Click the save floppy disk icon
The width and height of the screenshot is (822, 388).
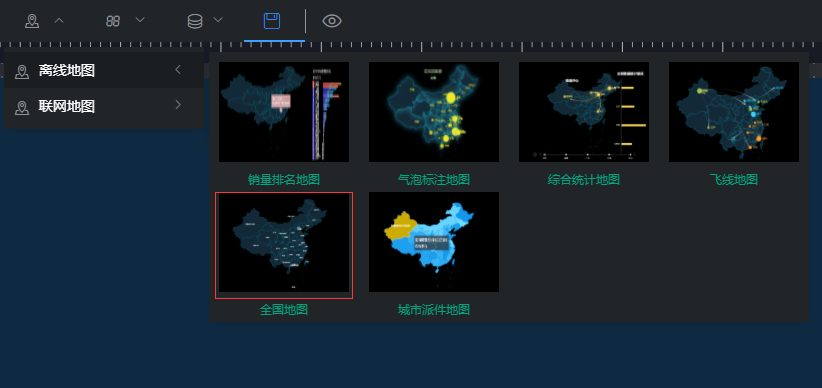tap(272, 21)
